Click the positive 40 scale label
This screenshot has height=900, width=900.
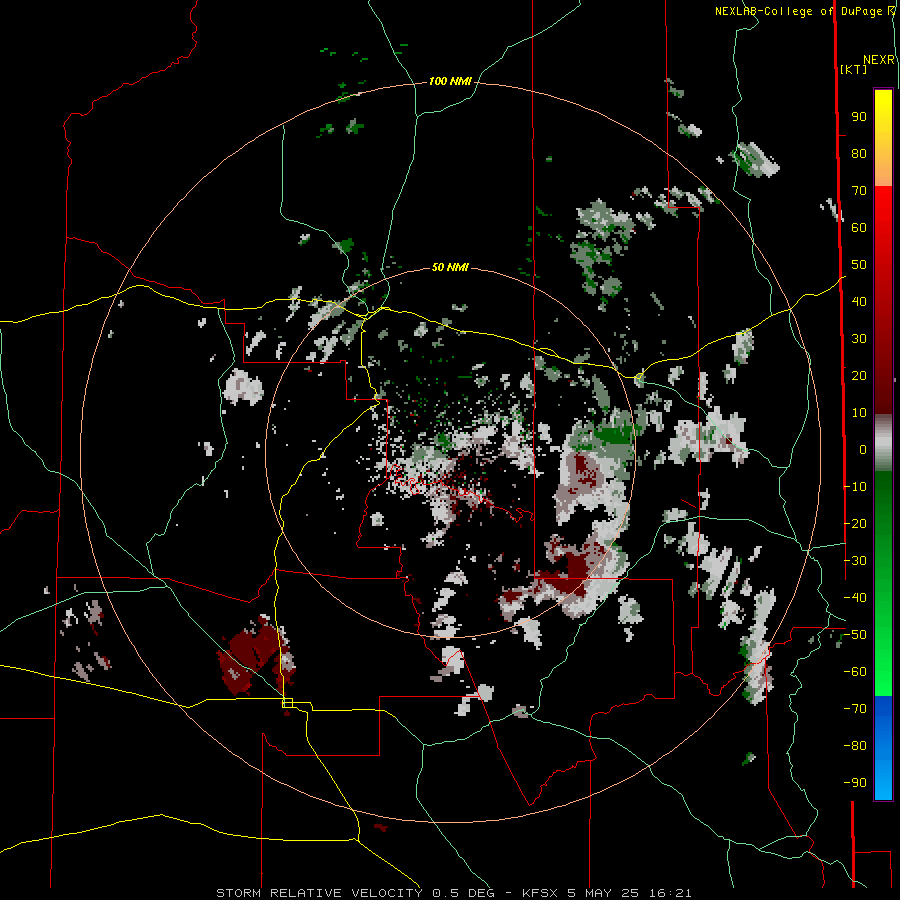click(859, 302)
